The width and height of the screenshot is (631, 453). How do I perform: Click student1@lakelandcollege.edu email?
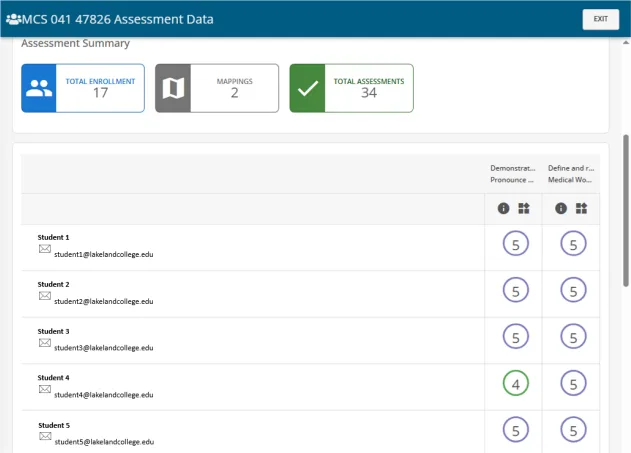[103, 254]
